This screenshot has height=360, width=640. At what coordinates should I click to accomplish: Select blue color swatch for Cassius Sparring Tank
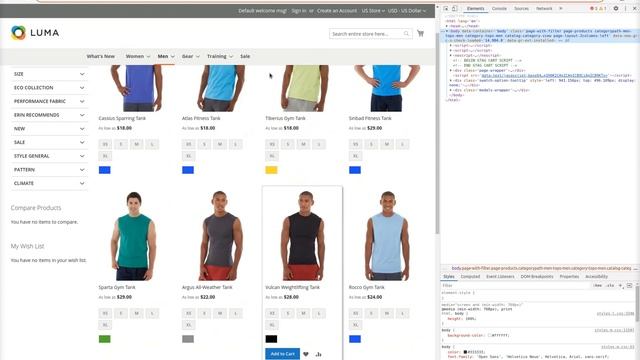[x=104, y=170]
